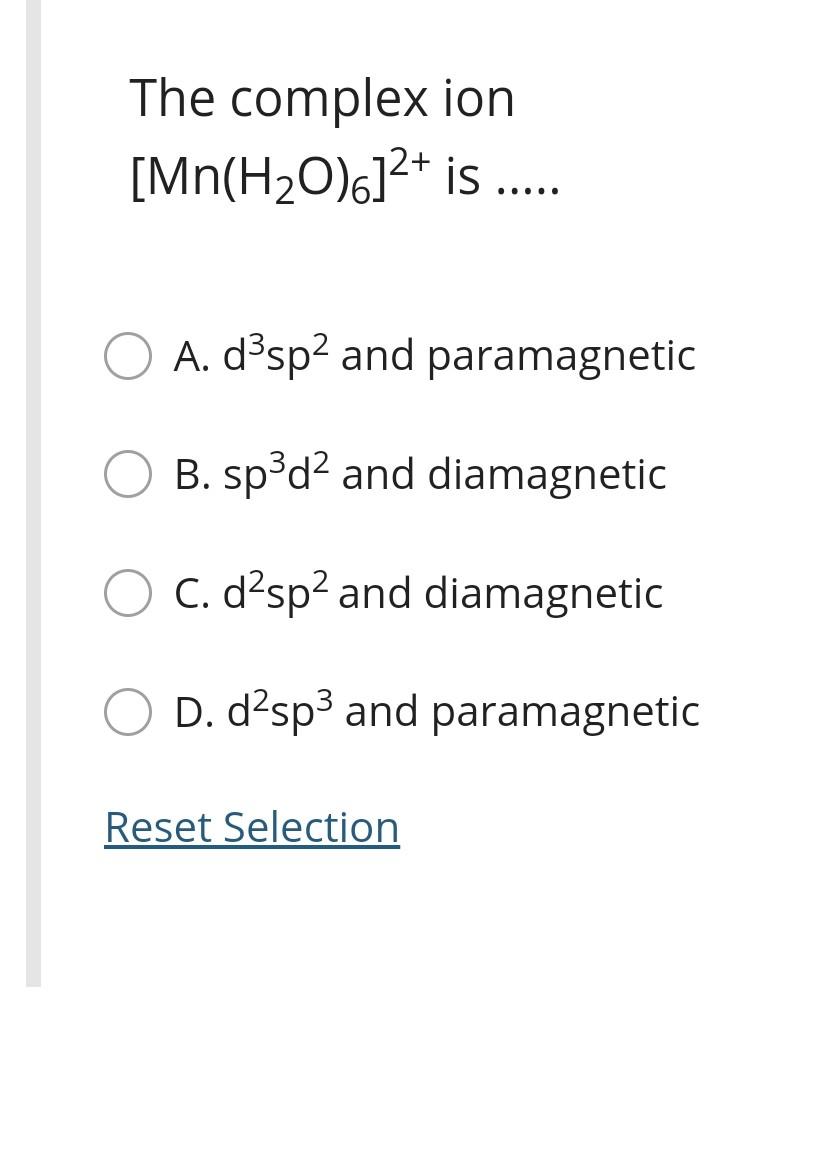
Task: Select radio button for option D
Action: click(128, 710)
